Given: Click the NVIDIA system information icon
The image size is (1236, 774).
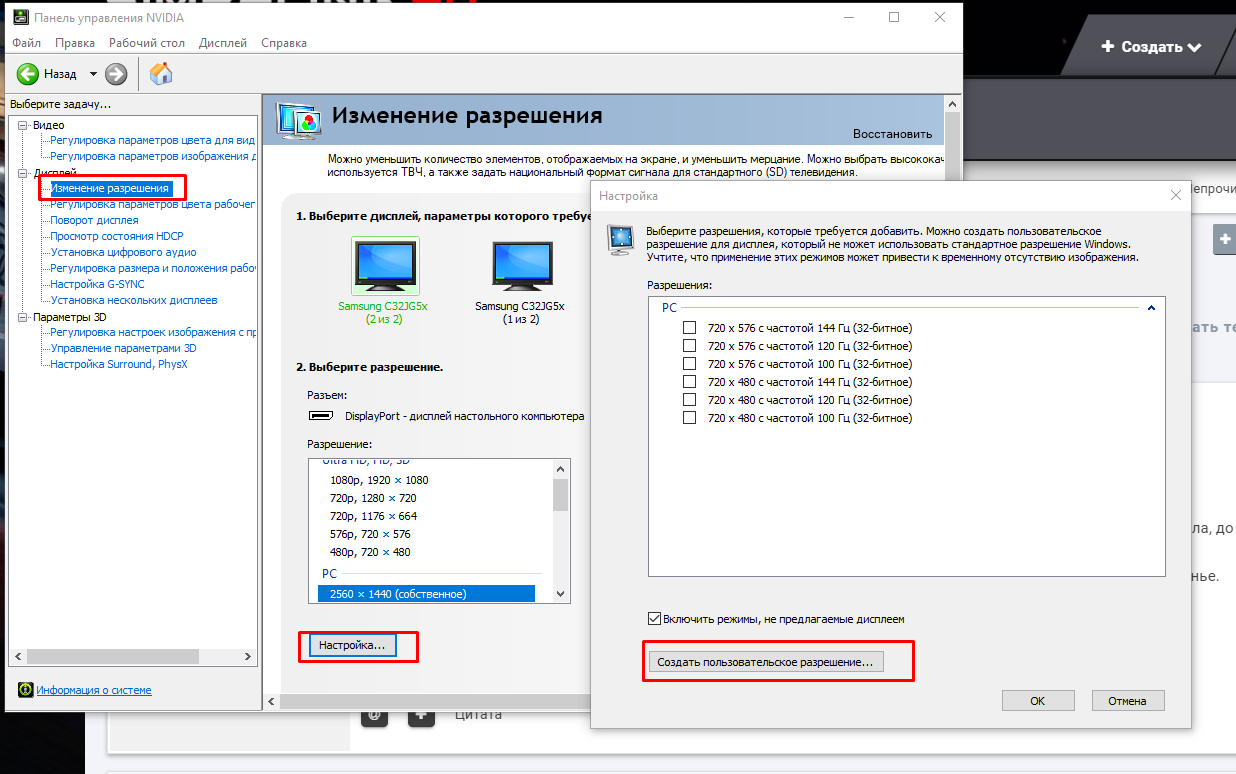Looking at the screenshot, I should [25, 690].
